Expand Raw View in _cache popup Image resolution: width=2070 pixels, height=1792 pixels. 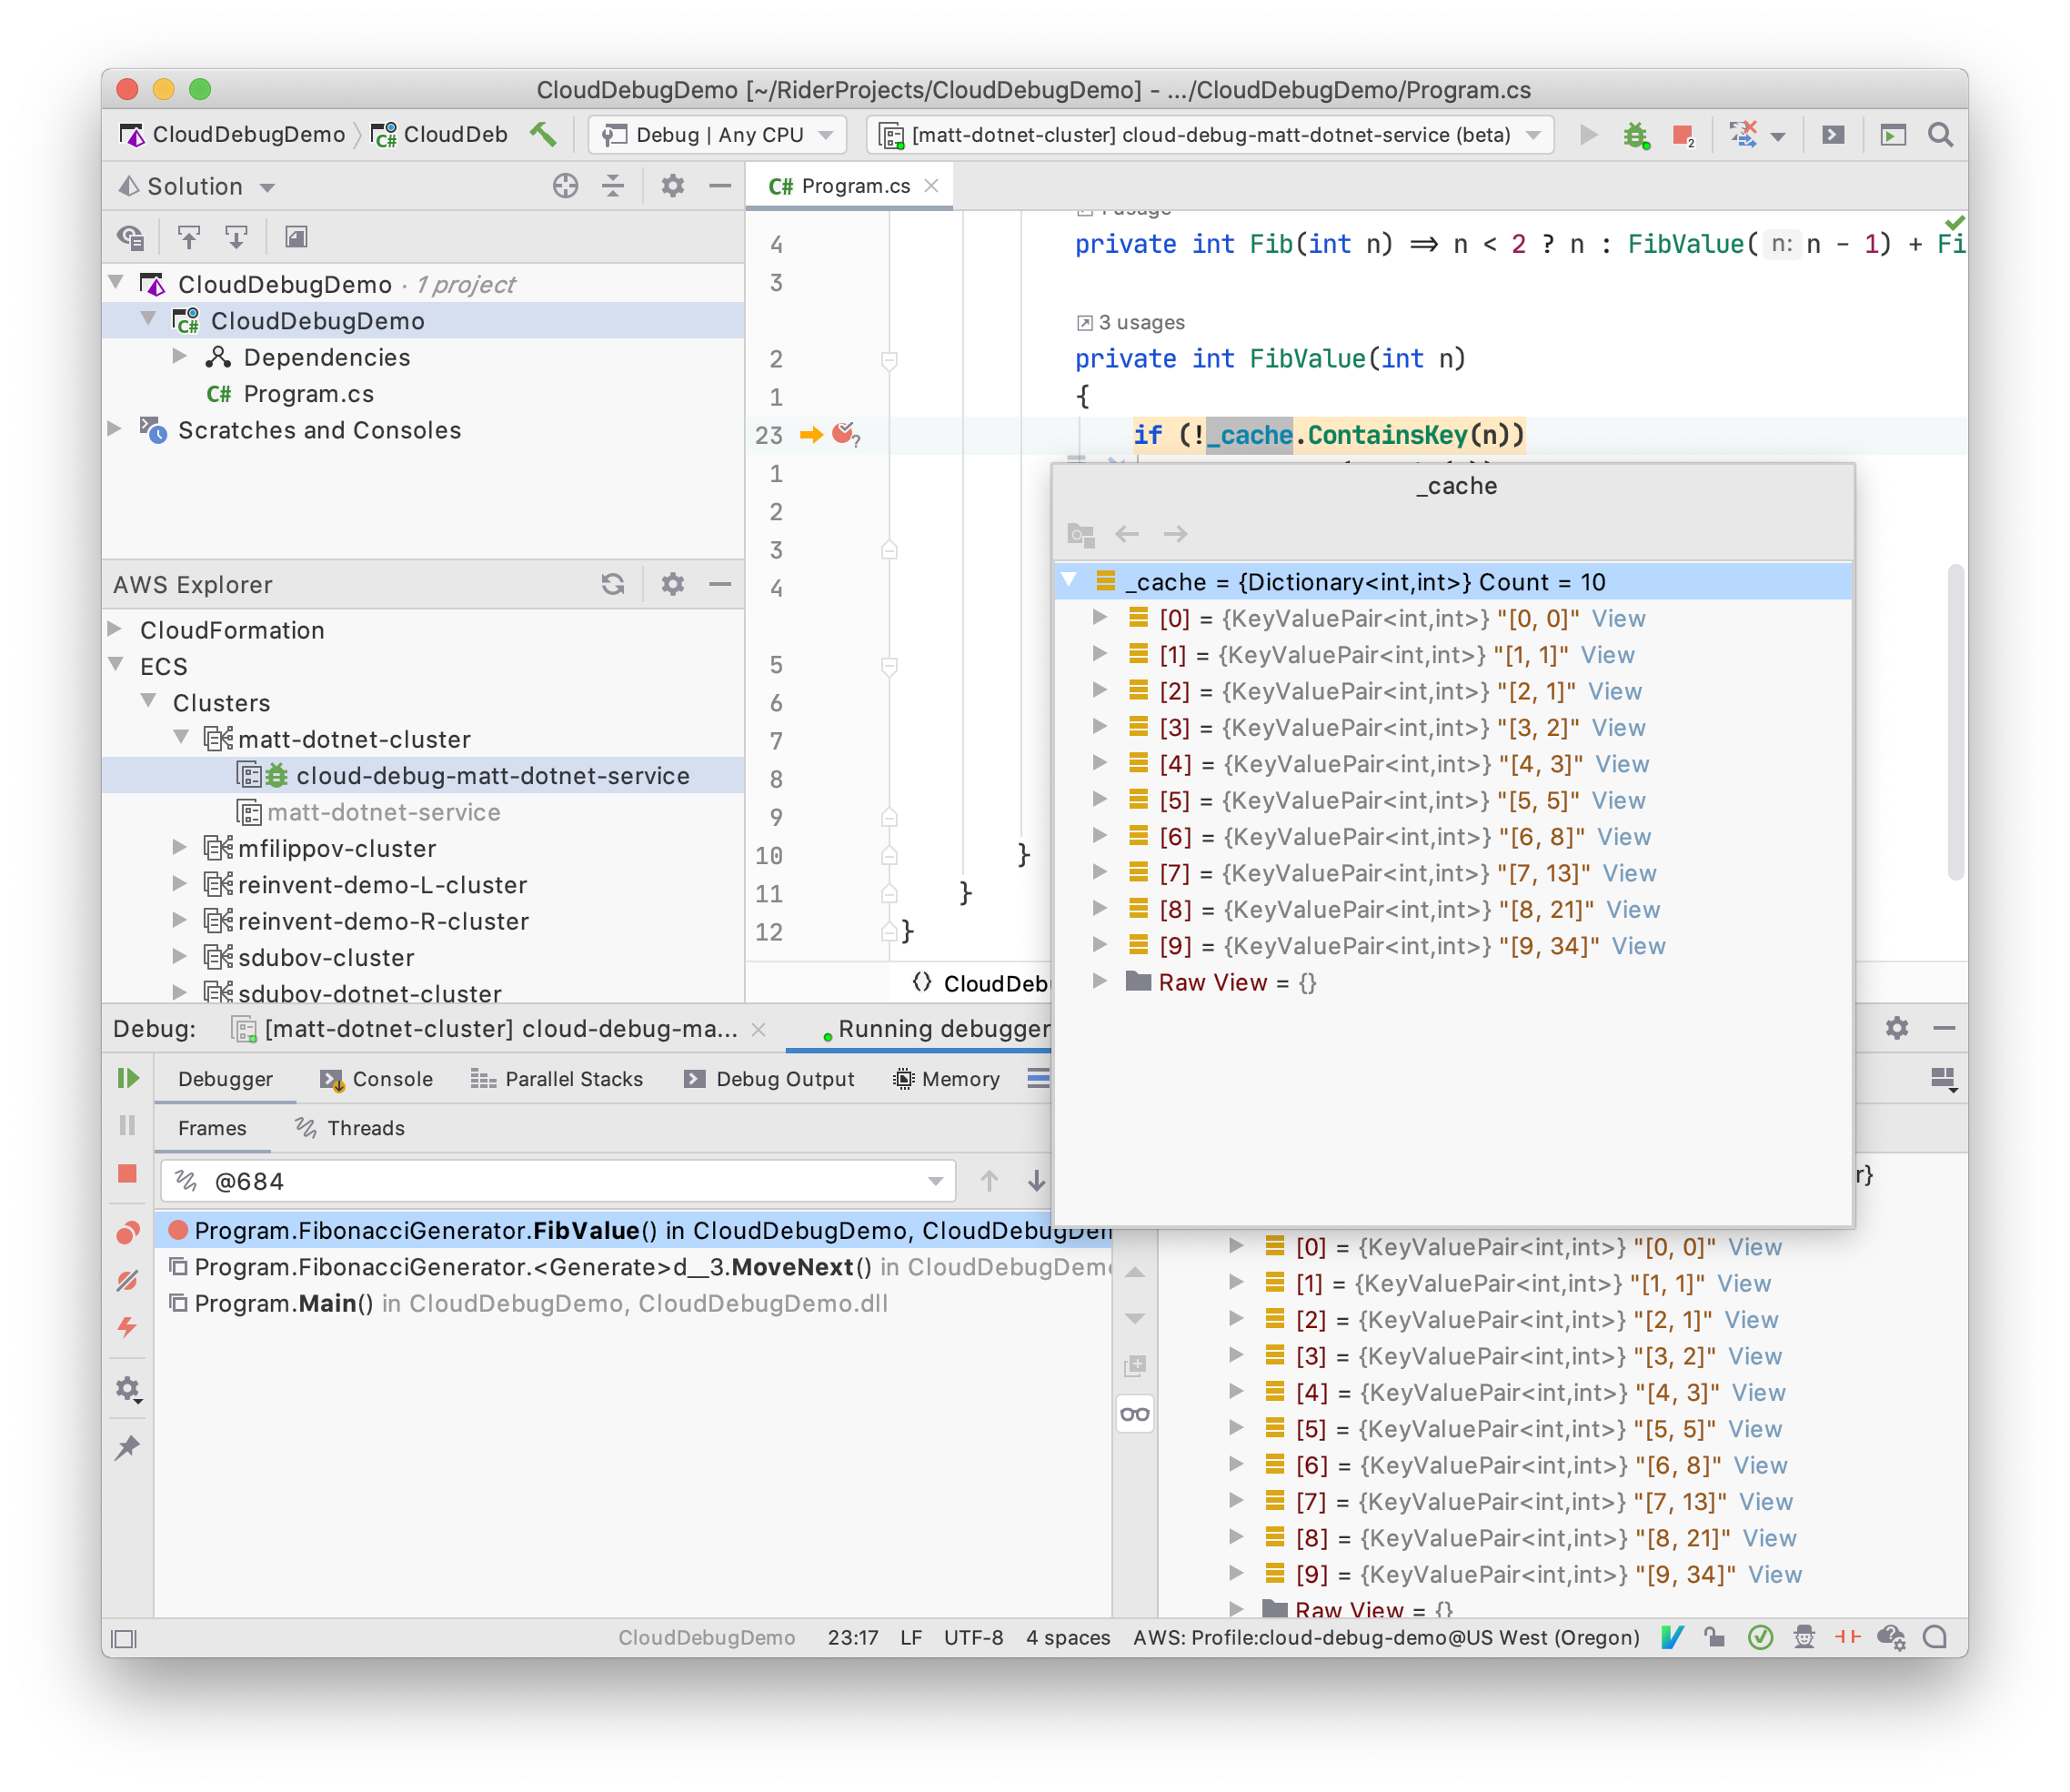pos(1099,981)
